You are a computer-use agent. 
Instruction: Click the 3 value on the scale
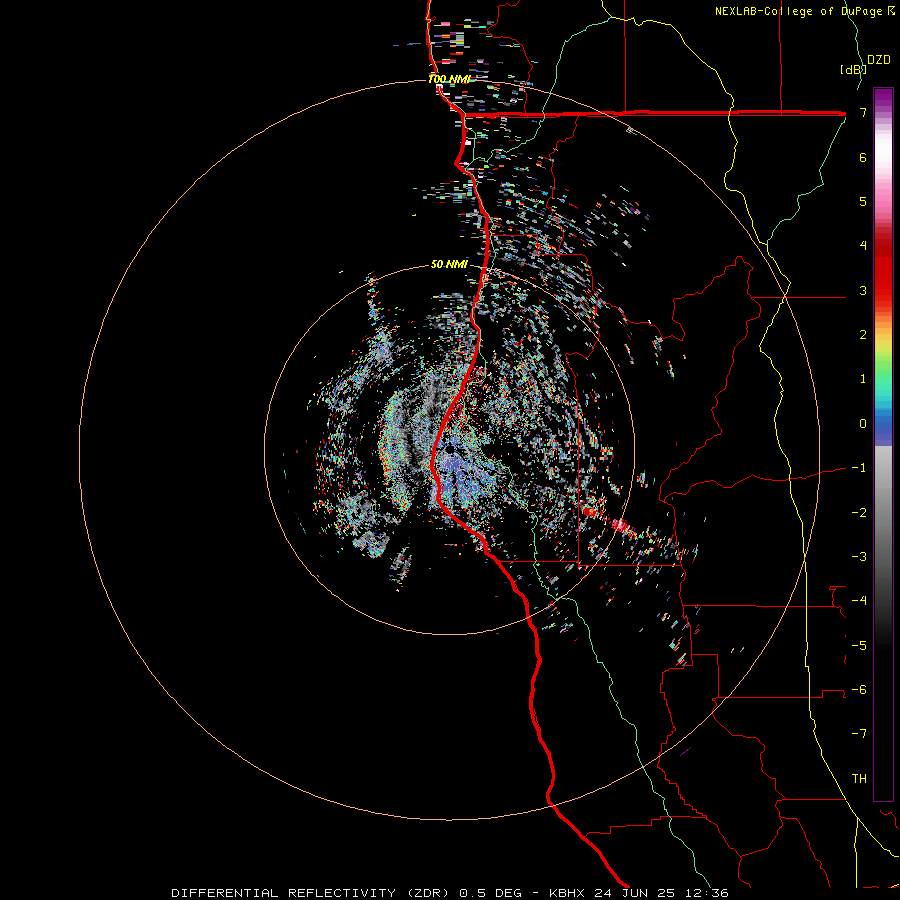(863, 290)
